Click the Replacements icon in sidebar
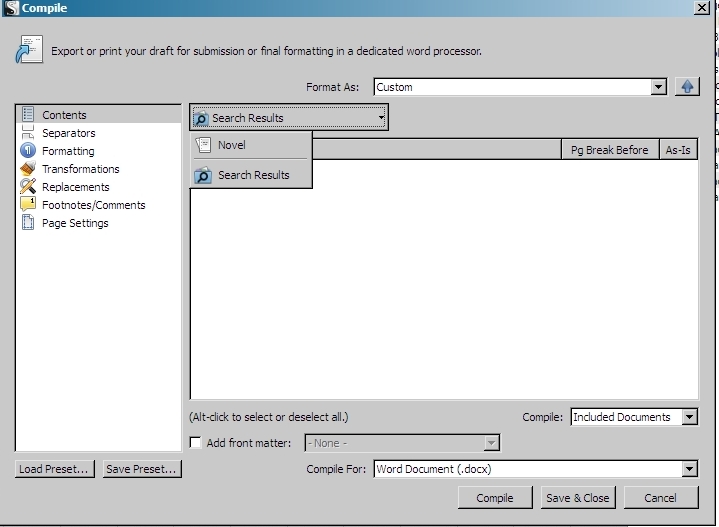The width and height of the screenshot is (719, 527). (28, 187)
